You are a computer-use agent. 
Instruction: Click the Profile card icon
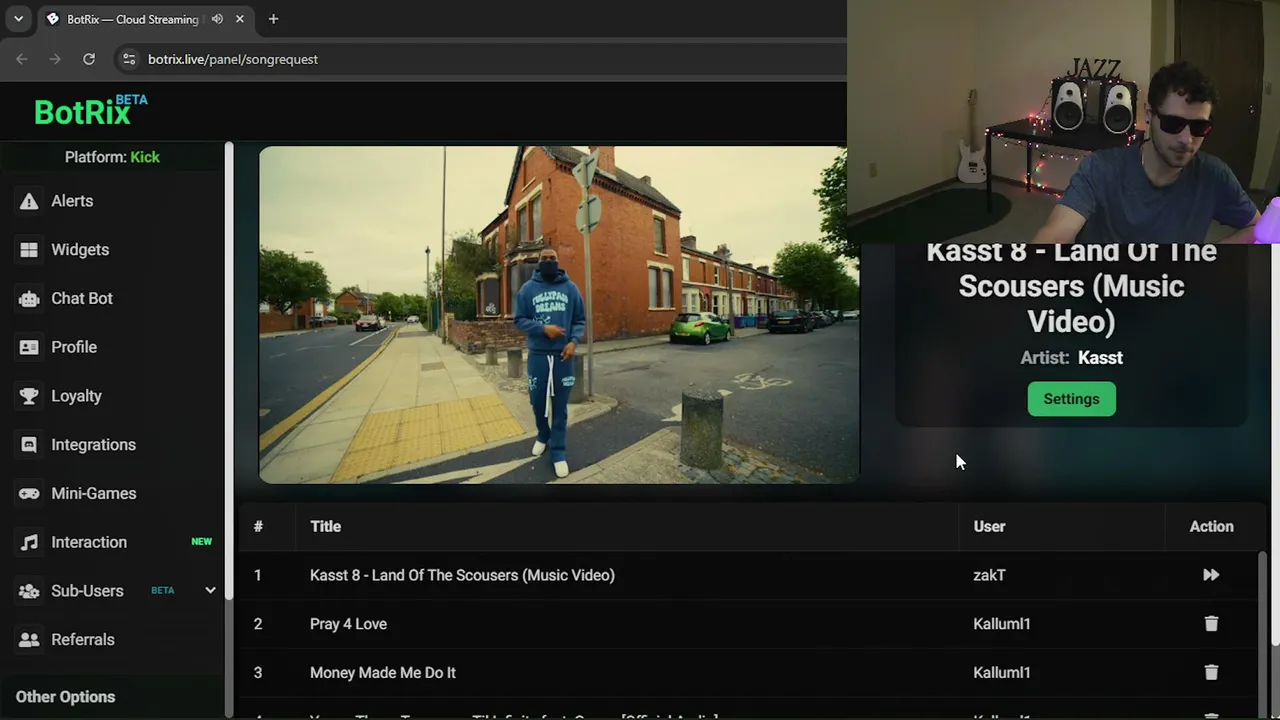click(29, 347)
